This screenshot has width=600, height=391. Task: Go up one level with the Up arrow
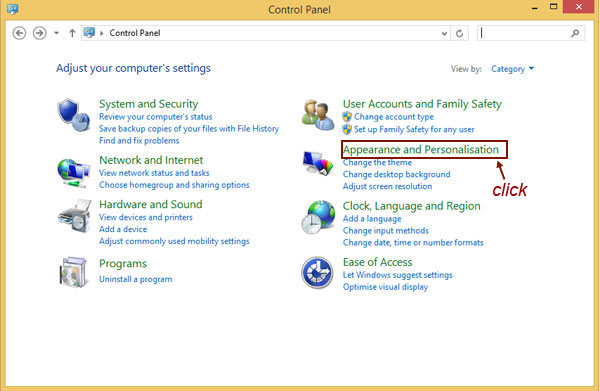coord(72,33)
